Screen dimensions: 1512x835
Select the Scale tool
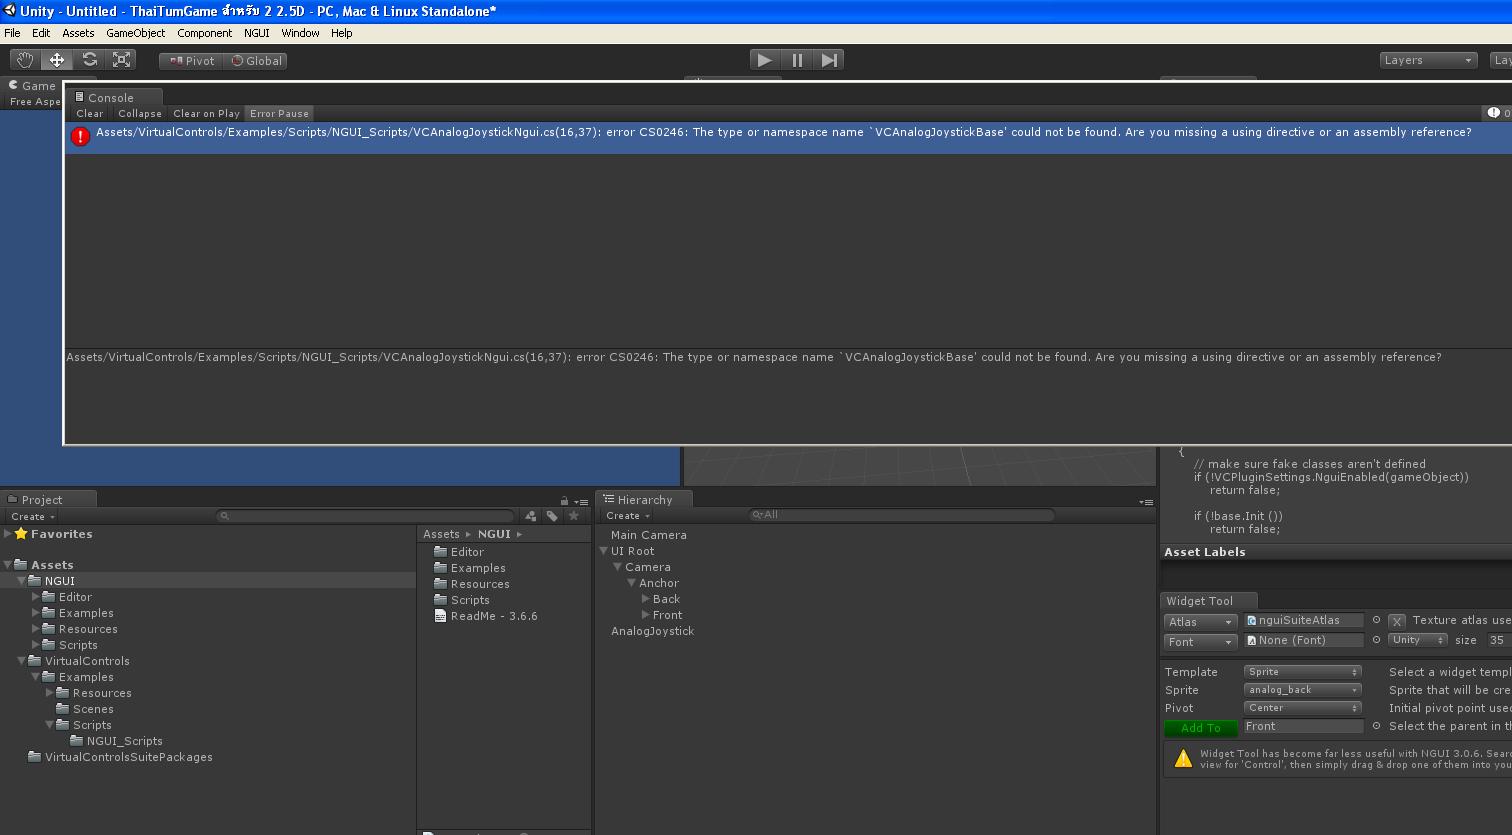coord(122,60)
